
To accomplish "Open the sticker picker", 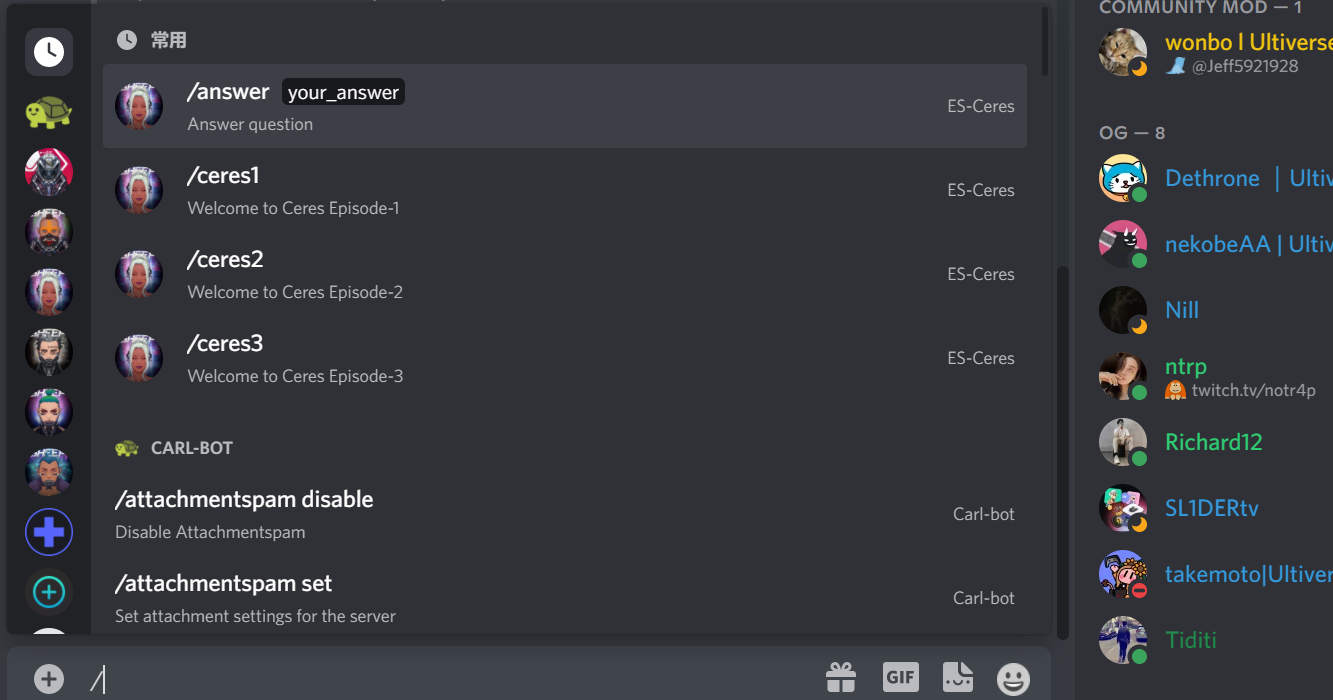I will click(957, 678).
